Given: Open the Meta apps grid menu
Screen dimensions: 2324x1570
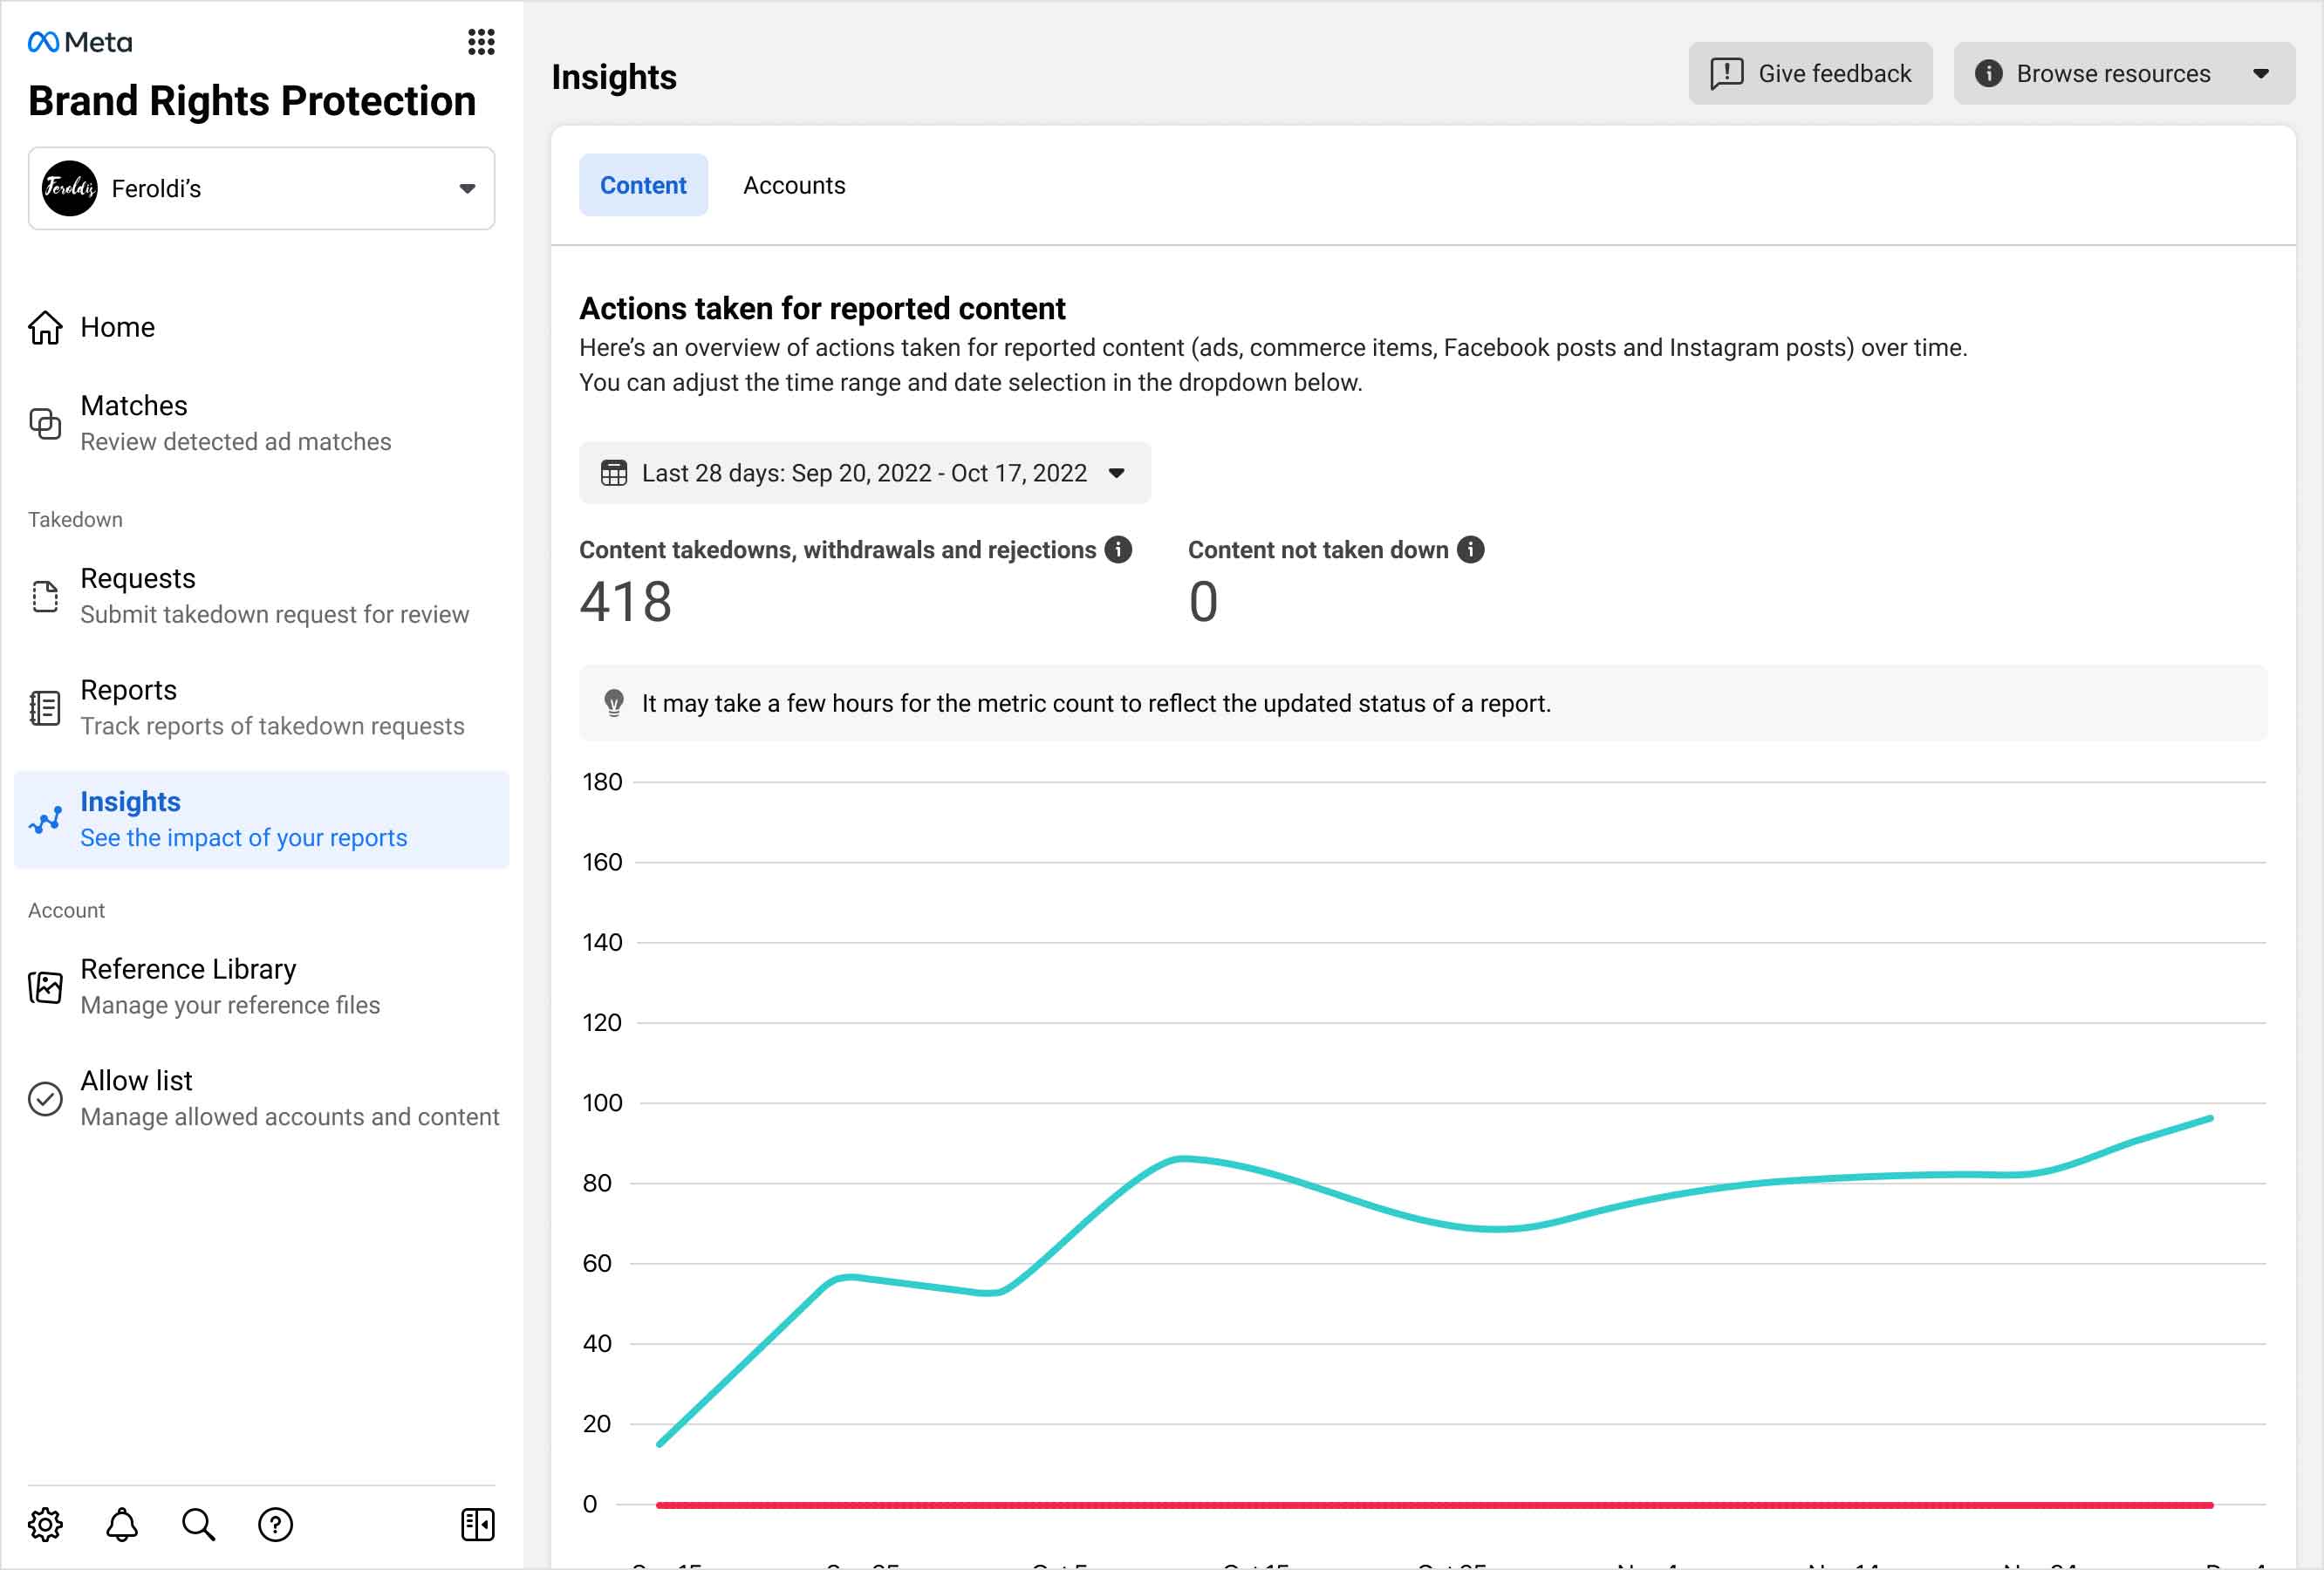Looking at the screenshot, I should pyautogui.click(x=481, y=42).
